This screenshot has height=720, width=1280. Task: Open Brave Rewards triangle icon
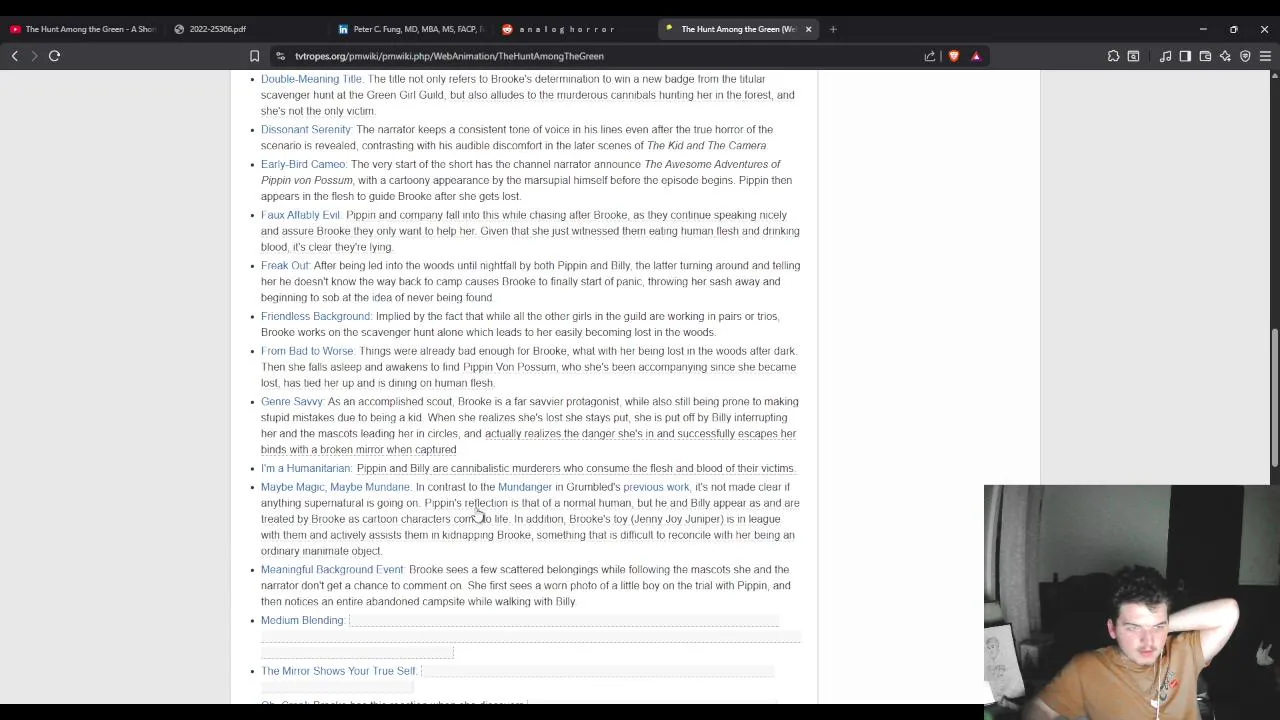point(976,56)
